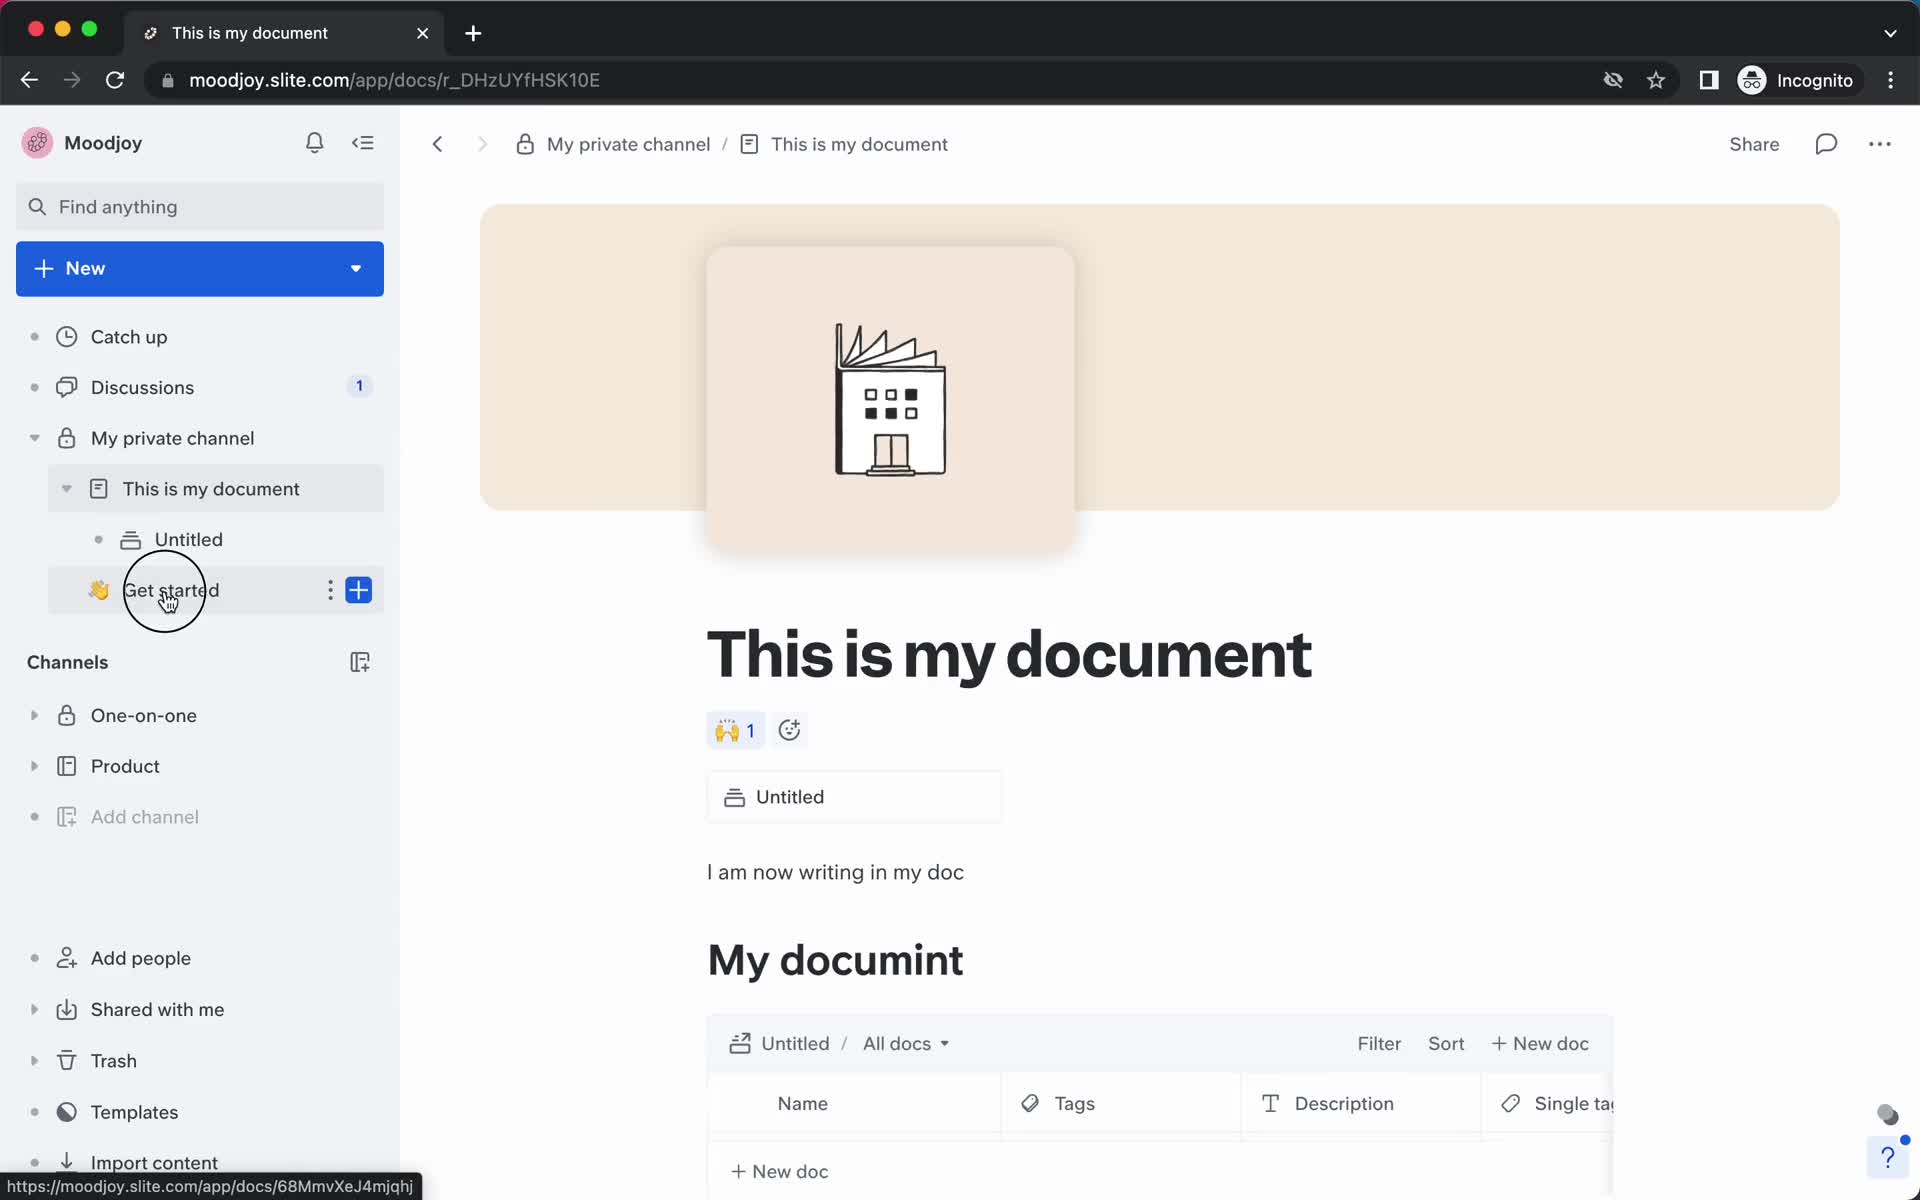Click the add reaction icon next to emoji
This screenshot has height=1200, width=1920.
[x=789, y=730]
